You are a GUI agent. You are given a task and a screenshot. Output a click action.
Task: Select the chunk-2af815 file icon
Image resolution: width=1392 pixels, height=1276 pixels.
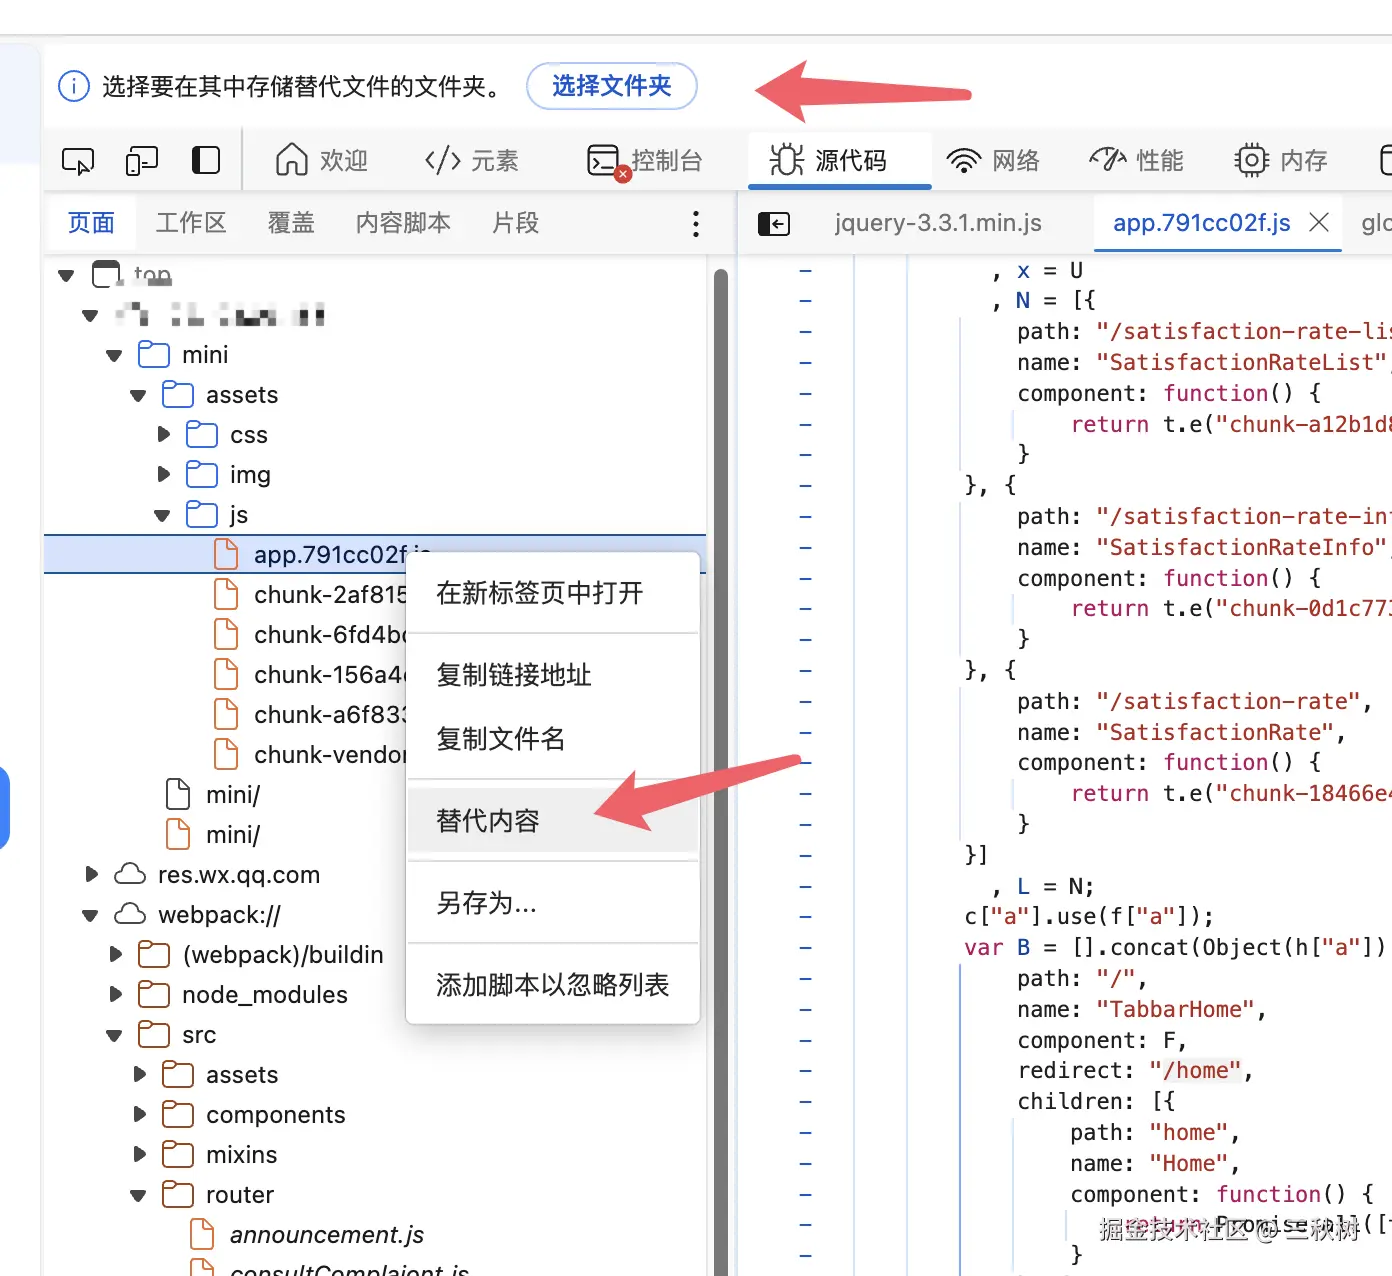tap(227, 594)
